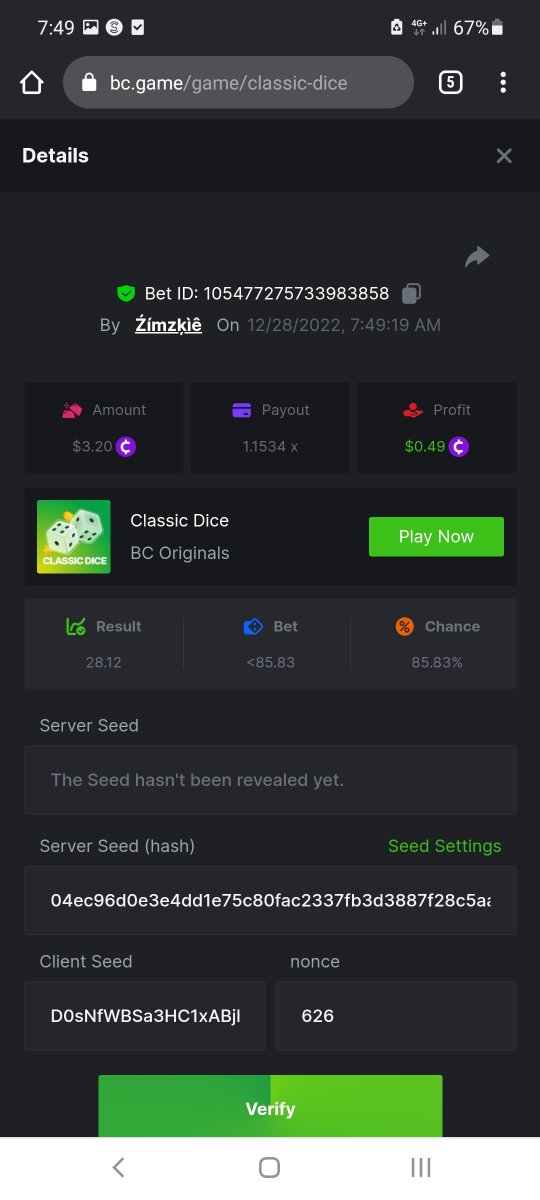The image size is (540, 1200).
Task: Open the browser three-dot menu
Action: [x=503, y=83]
